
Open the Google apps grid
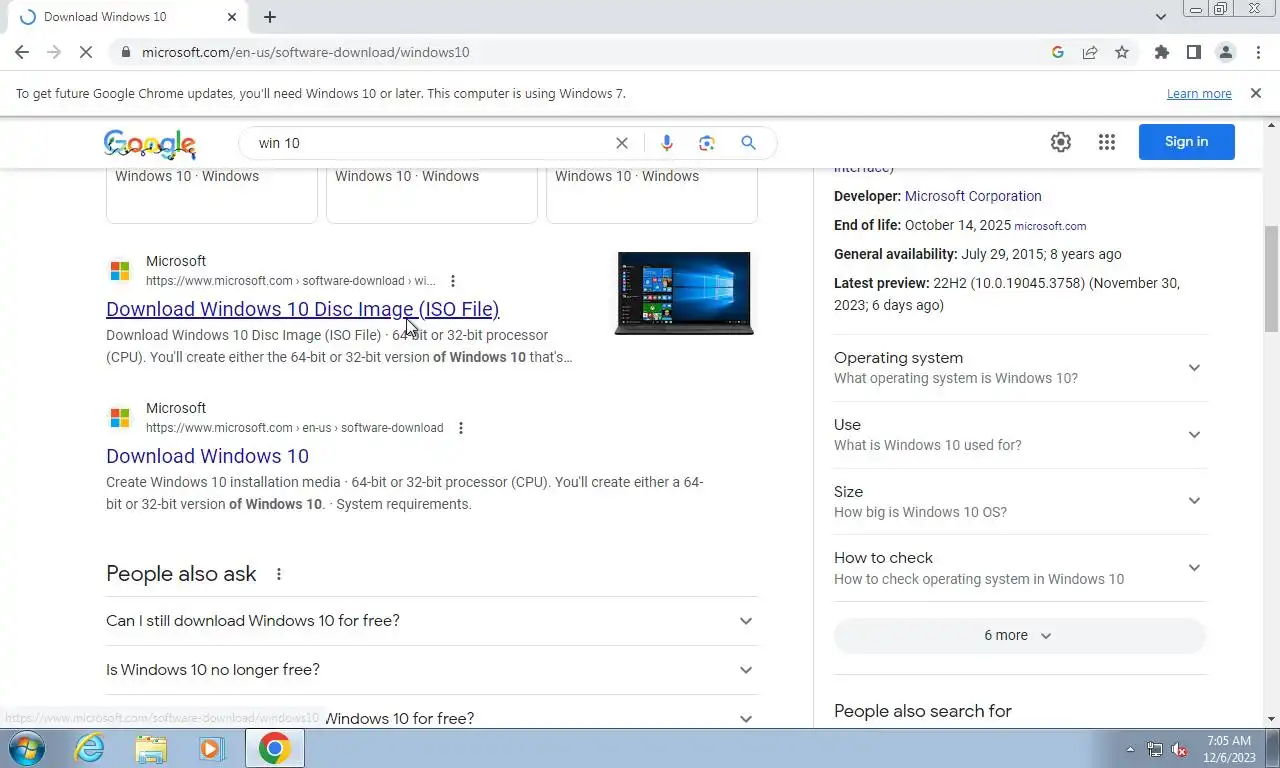1106,142
